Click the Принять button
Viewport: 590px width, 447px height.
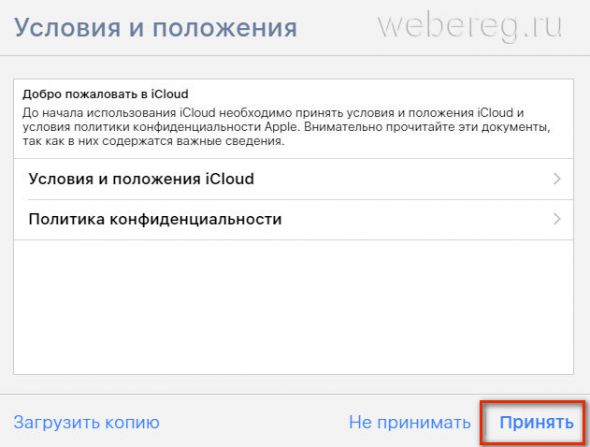tap(536, 422)
